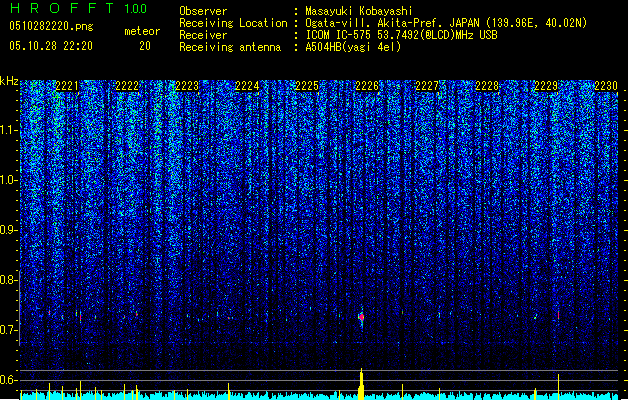Screen dimensions: 629x400
Task: Click the time marker 2228
Action: click(487, 86)
